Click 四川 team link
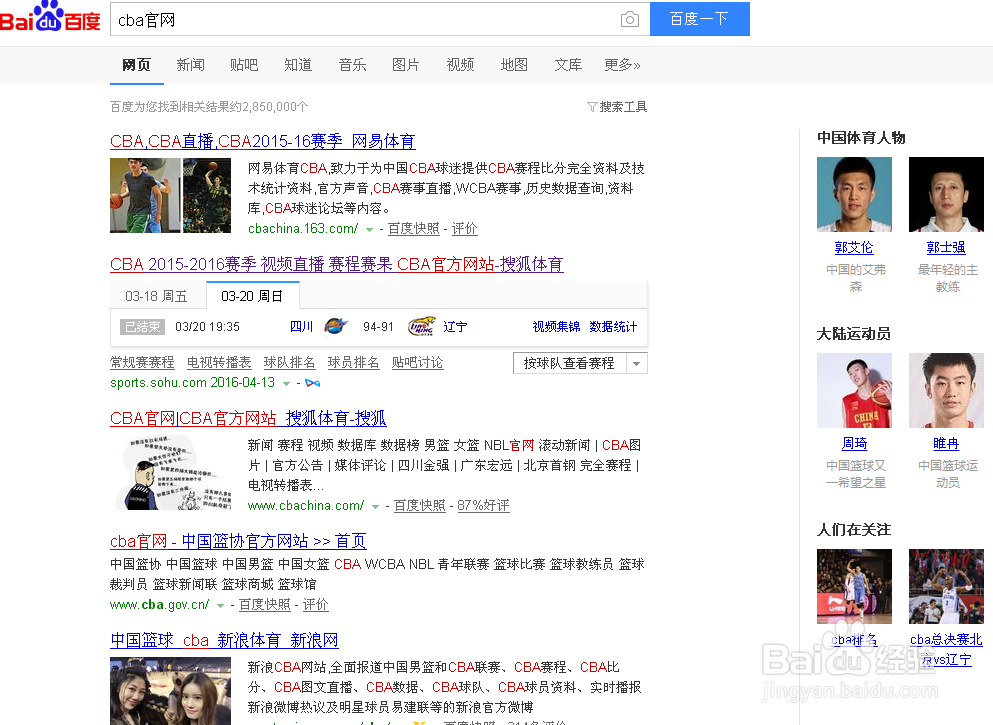Image resolution: width=993 pixels, height=725 pixels. (x=301, y=327)
